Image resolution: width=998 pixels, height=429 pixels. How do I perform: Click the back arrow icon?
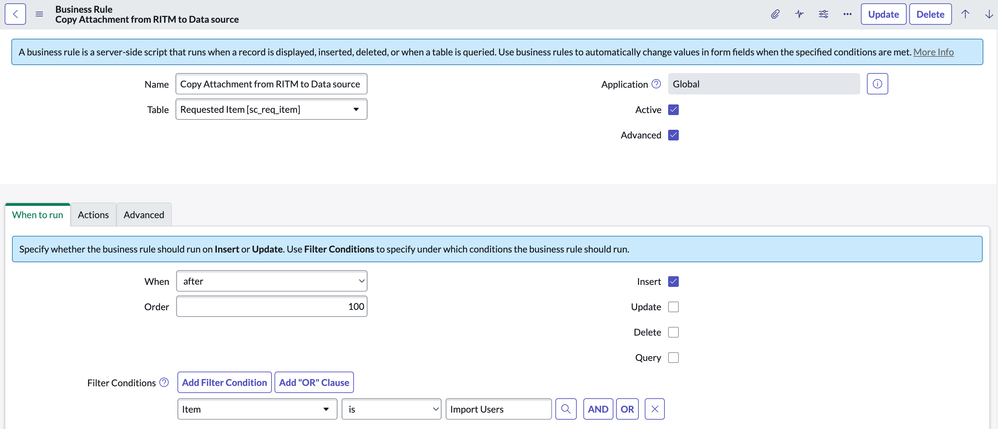[x=15, y=14]
